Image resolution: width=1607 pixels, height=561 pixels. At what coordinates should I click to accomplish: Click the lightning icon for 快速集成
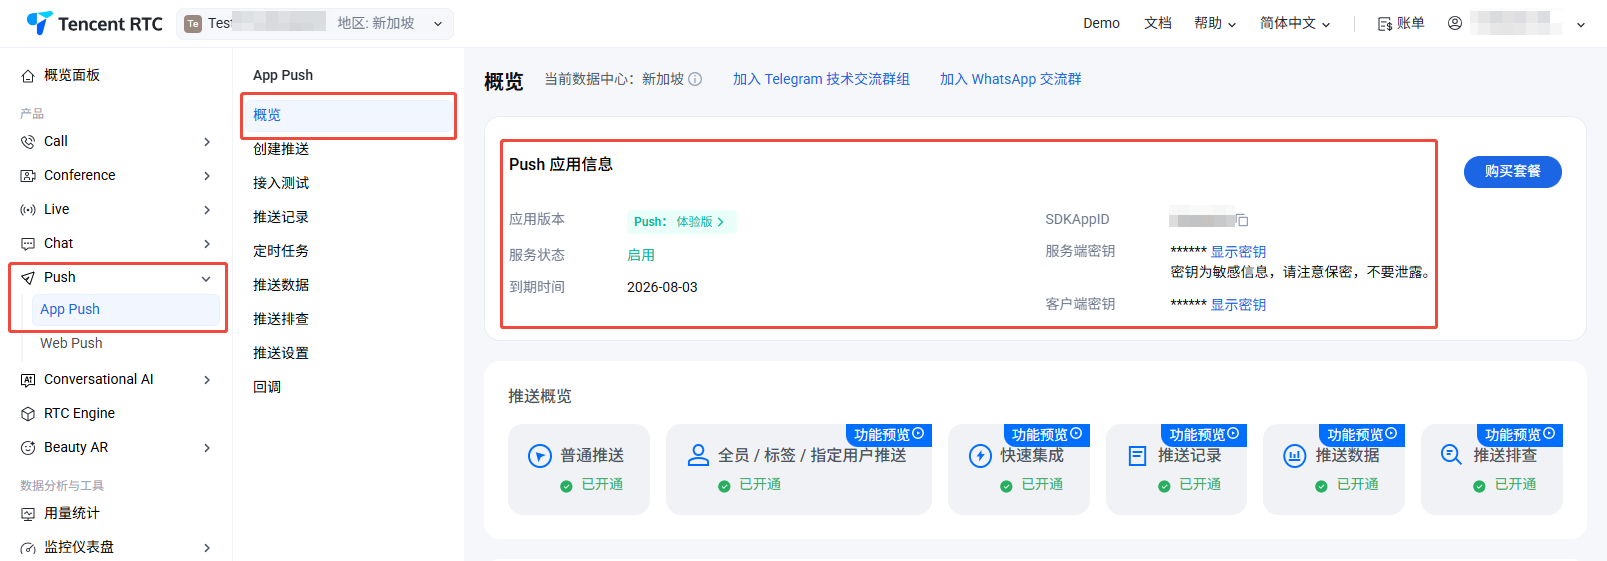[x=980, y=456]
